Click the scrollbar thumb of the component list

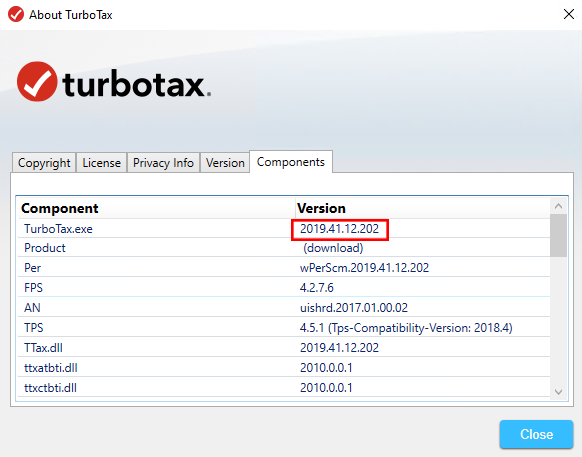558,235
